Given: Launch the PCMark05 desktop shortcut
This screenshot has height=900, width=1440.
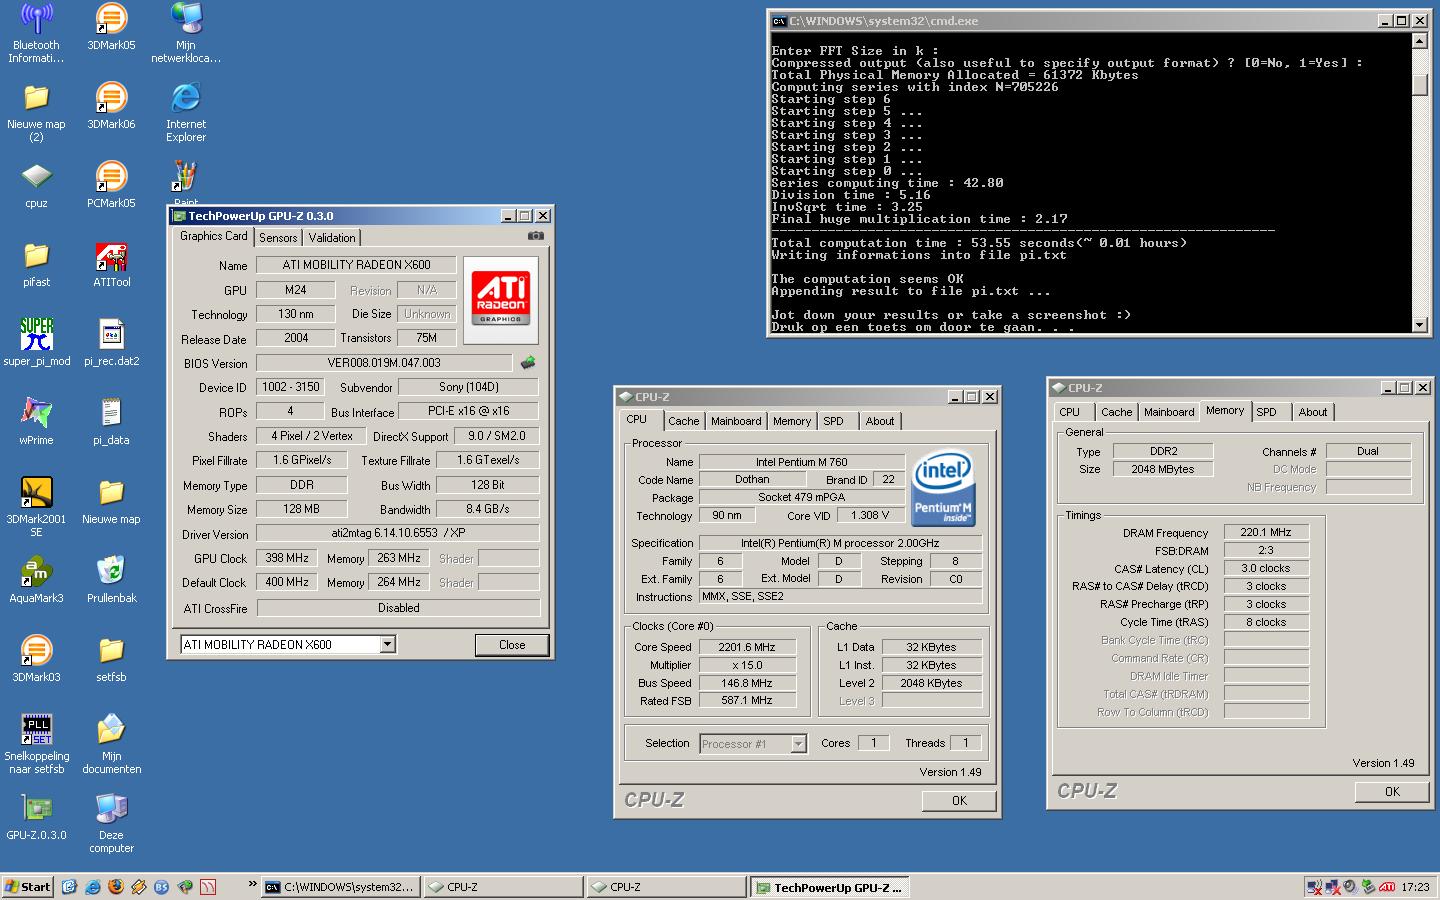Looking at the screenshot, I should pos(111,185).
